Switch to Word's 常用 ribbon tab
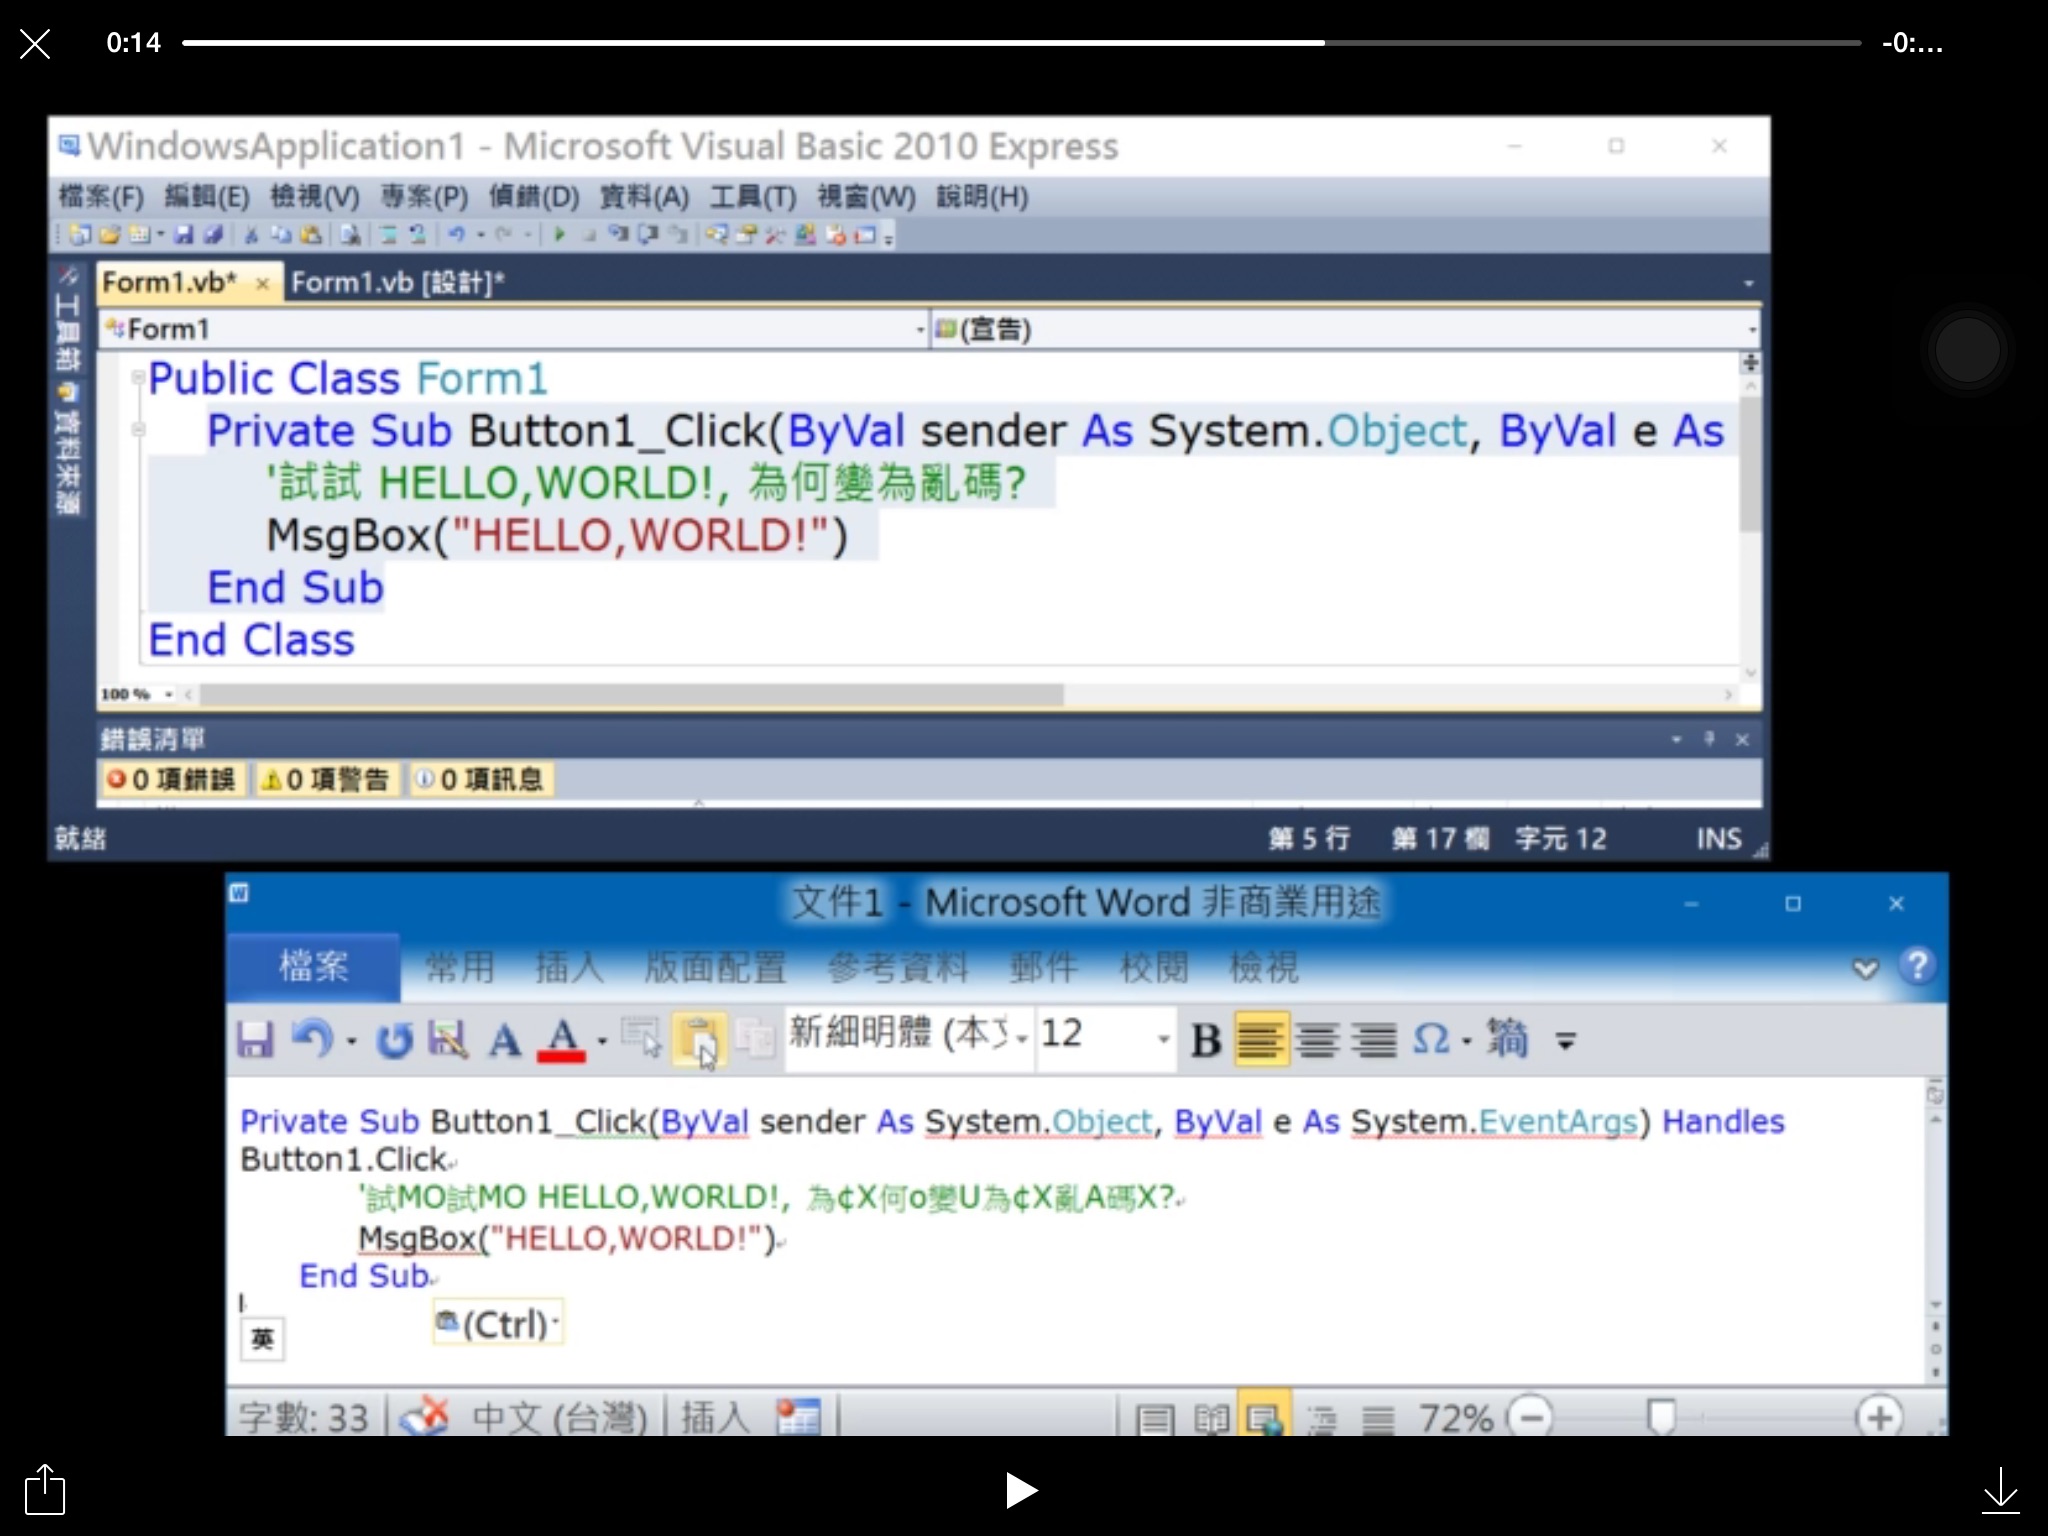The image size is (2048, 1536). pyautogui.click(x=460, y=967)
